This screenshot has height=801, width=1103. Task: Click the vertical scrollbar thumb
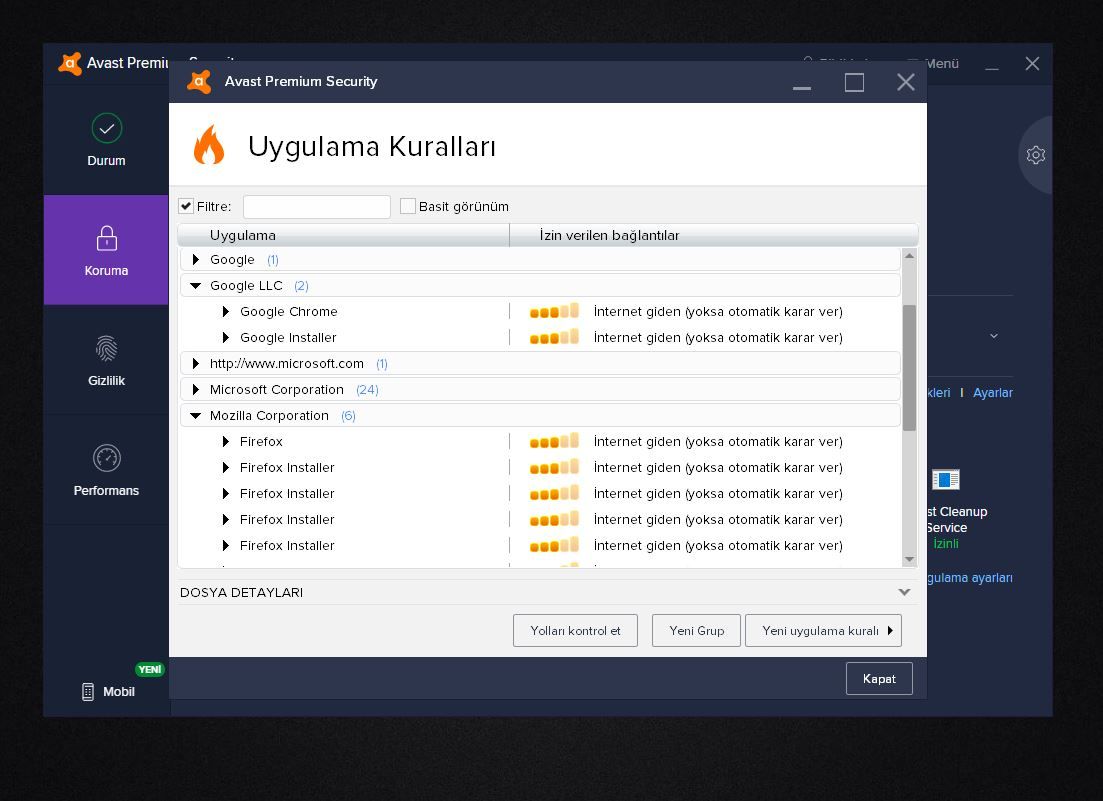tap(909, 367)
